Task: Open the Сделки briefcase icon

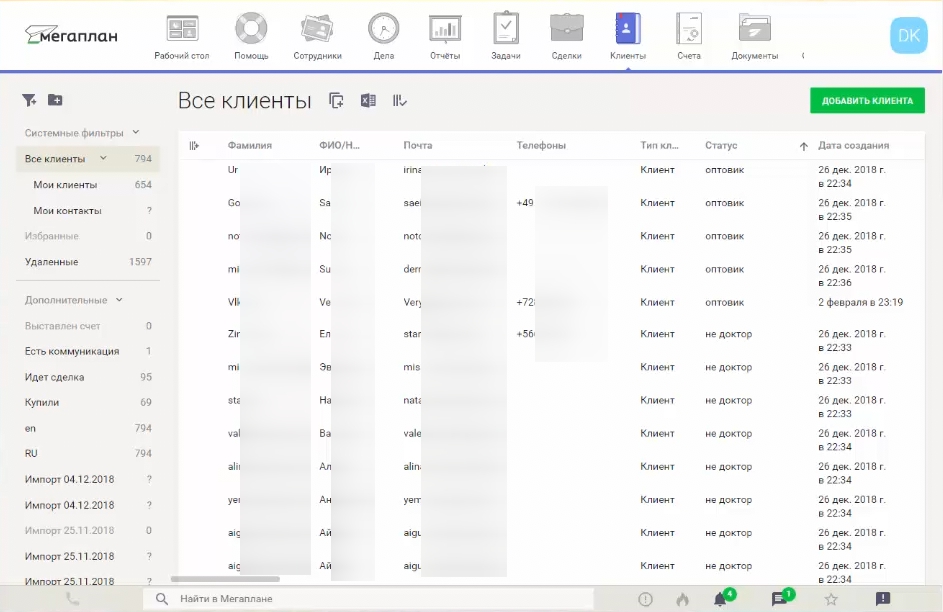Action: click(567, 28)
